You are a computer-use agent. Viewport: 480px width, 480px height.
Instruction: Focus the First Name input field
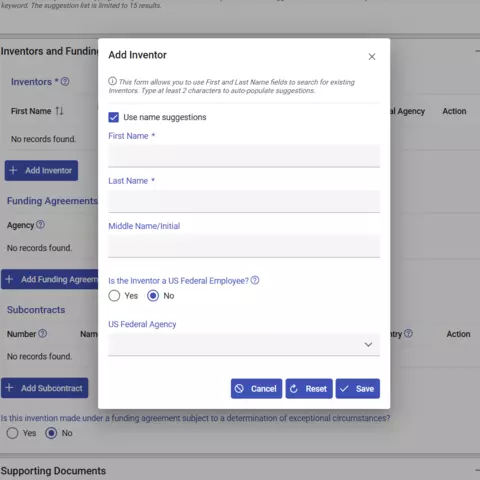click(x=244, y=156)
